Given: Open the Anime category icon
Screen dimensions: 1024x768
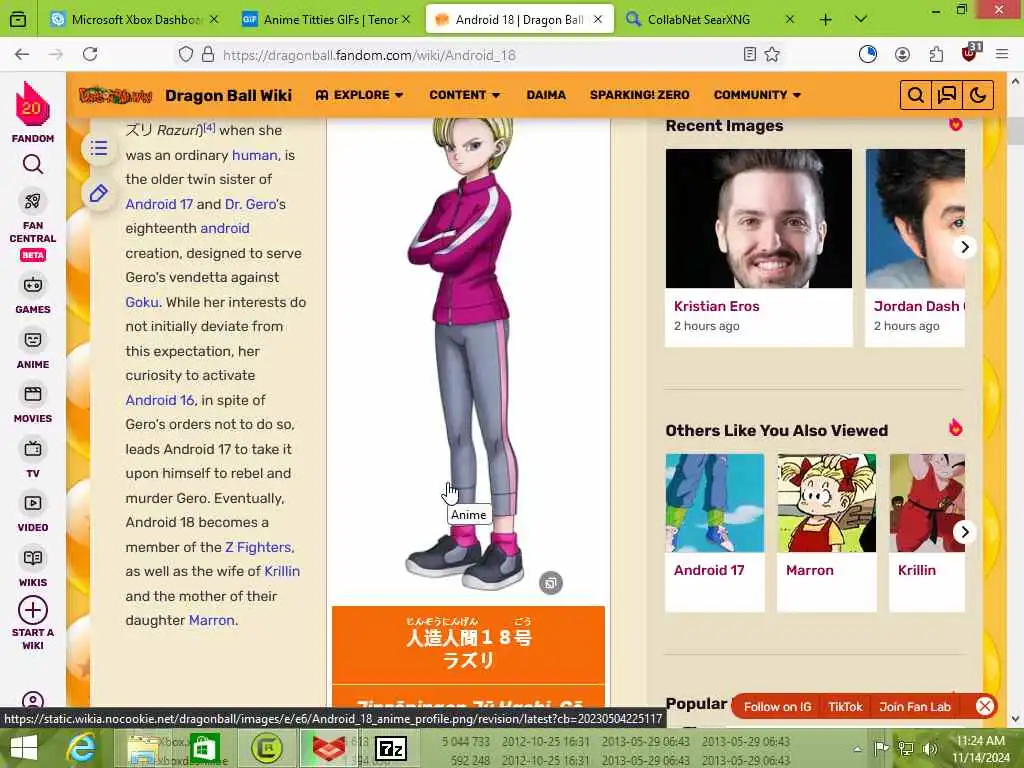Looking at the screenshot, I should coord(33,340).
